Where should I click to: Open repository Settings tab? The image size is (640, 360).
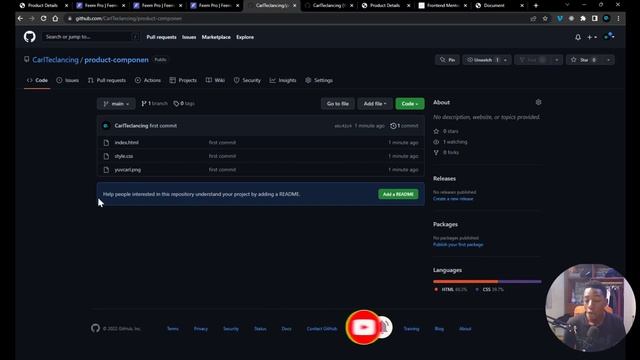tap(319, 80)
